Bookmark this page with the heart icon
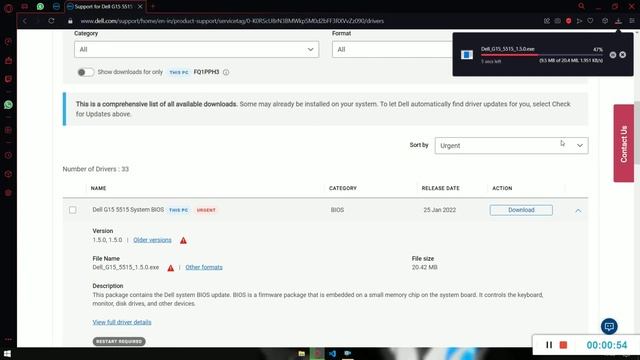This screenshot has width=640, height=360. point(590,21)
